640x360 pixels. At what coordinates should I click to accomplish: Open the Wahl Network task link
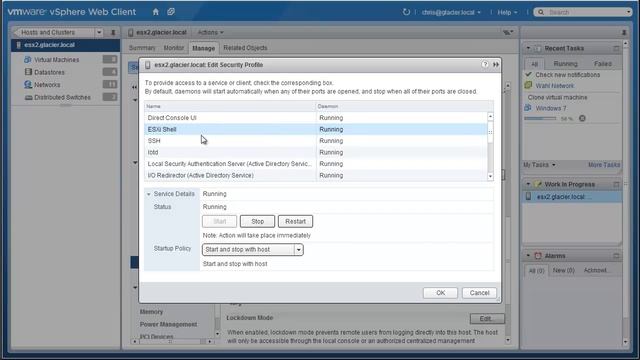pyautogui.click(x=554, y=86)
